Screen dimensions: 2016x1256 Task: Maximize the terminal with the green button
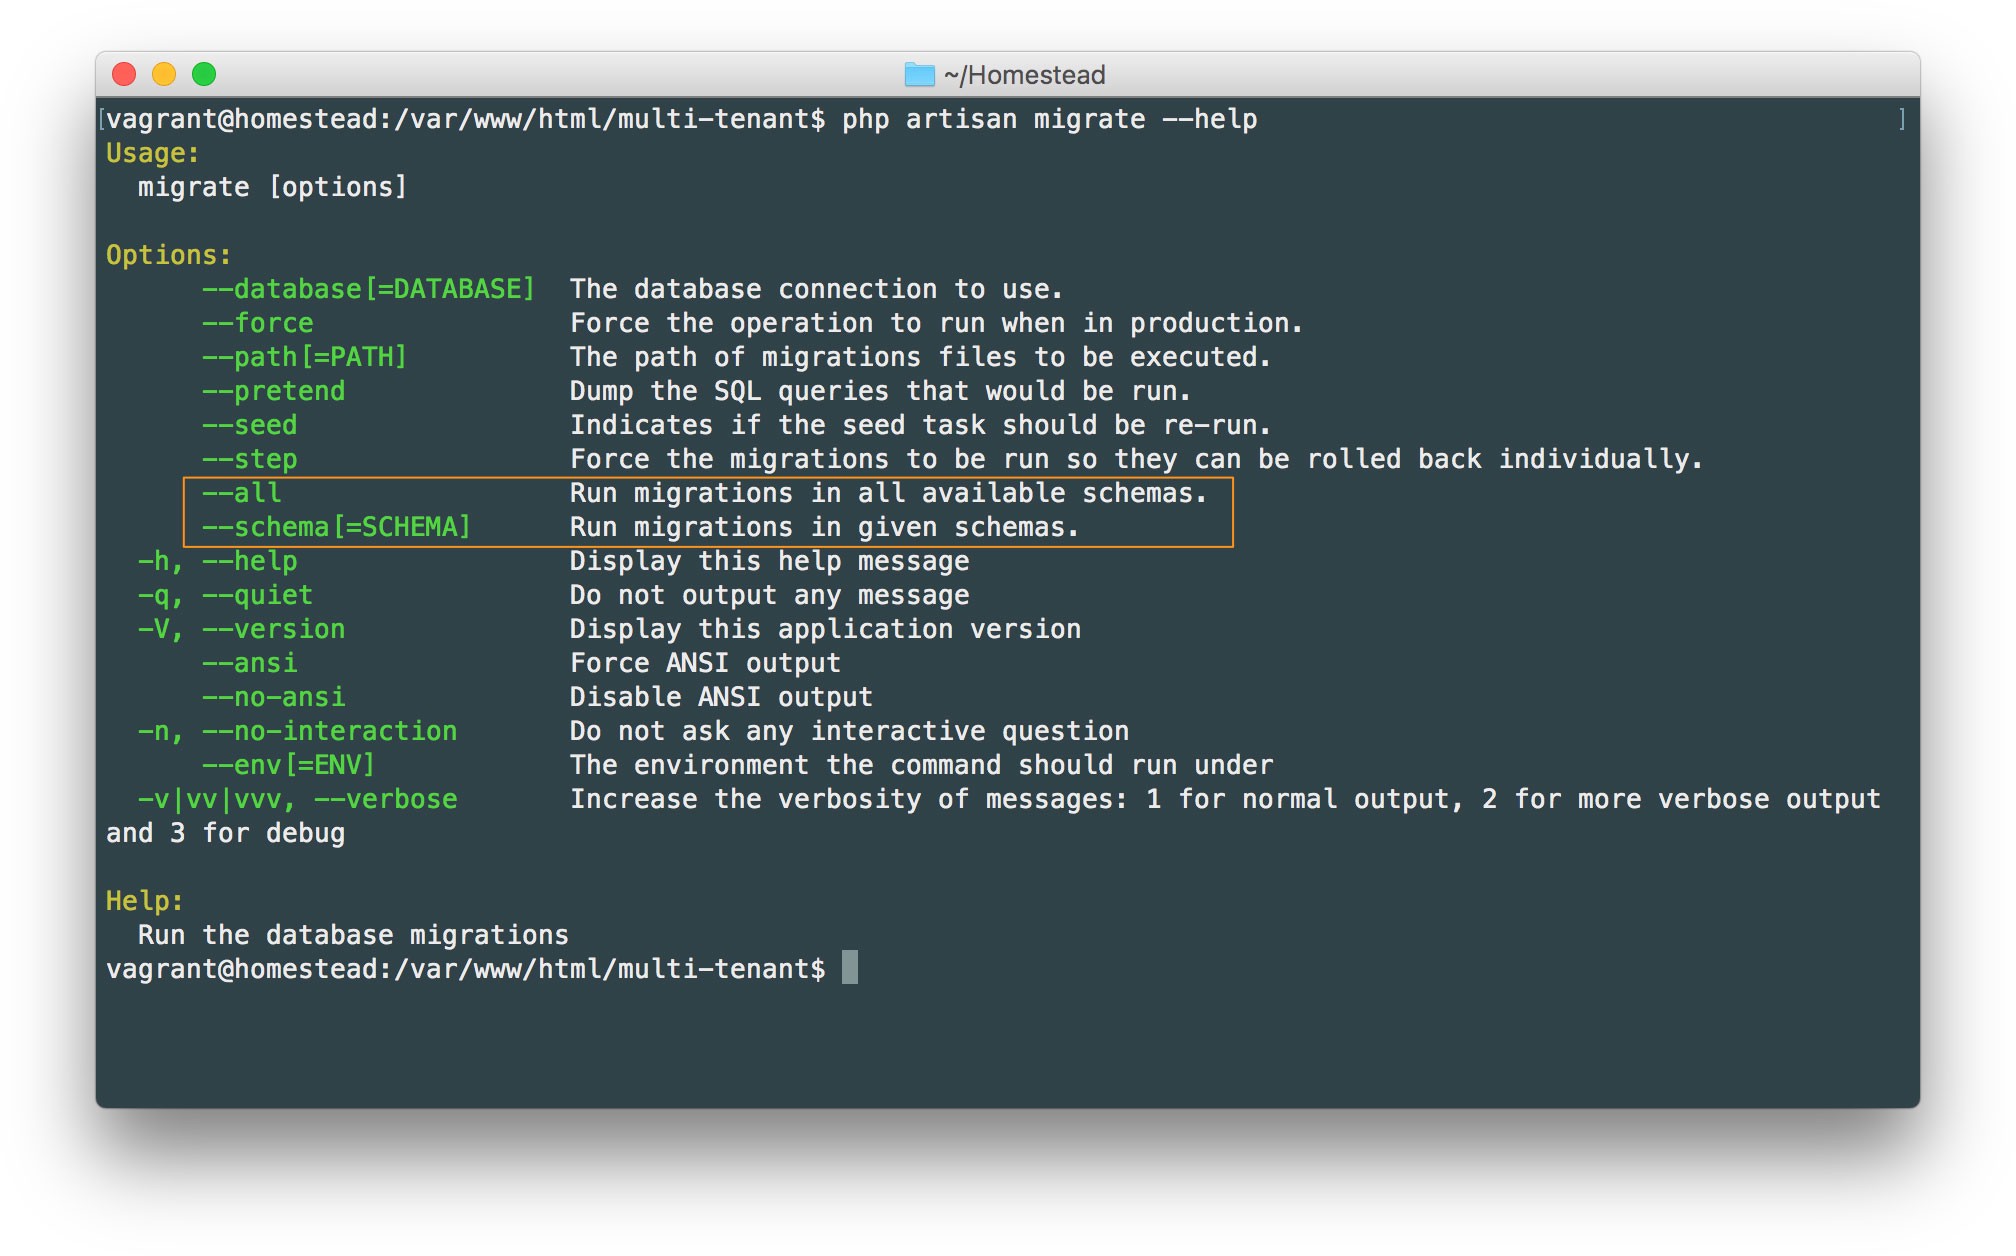tap(204, 74)
